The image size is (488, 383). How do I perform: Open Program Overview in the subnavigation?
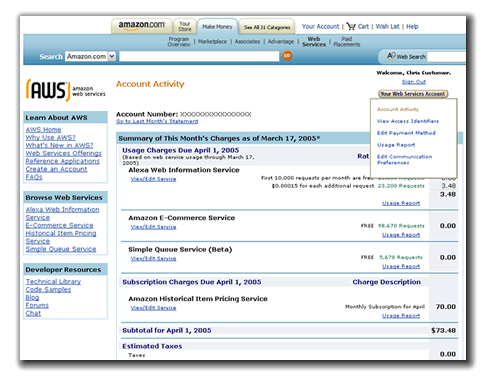[179, 42]
